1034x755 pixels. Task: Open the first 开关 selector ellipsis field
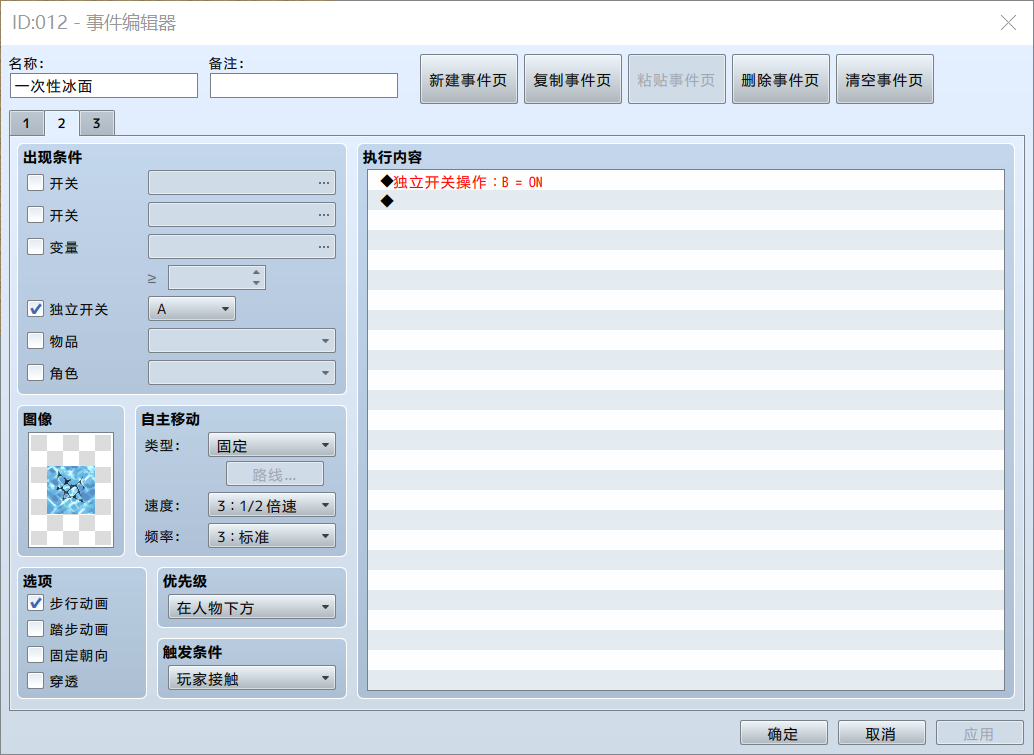point(242,183)
